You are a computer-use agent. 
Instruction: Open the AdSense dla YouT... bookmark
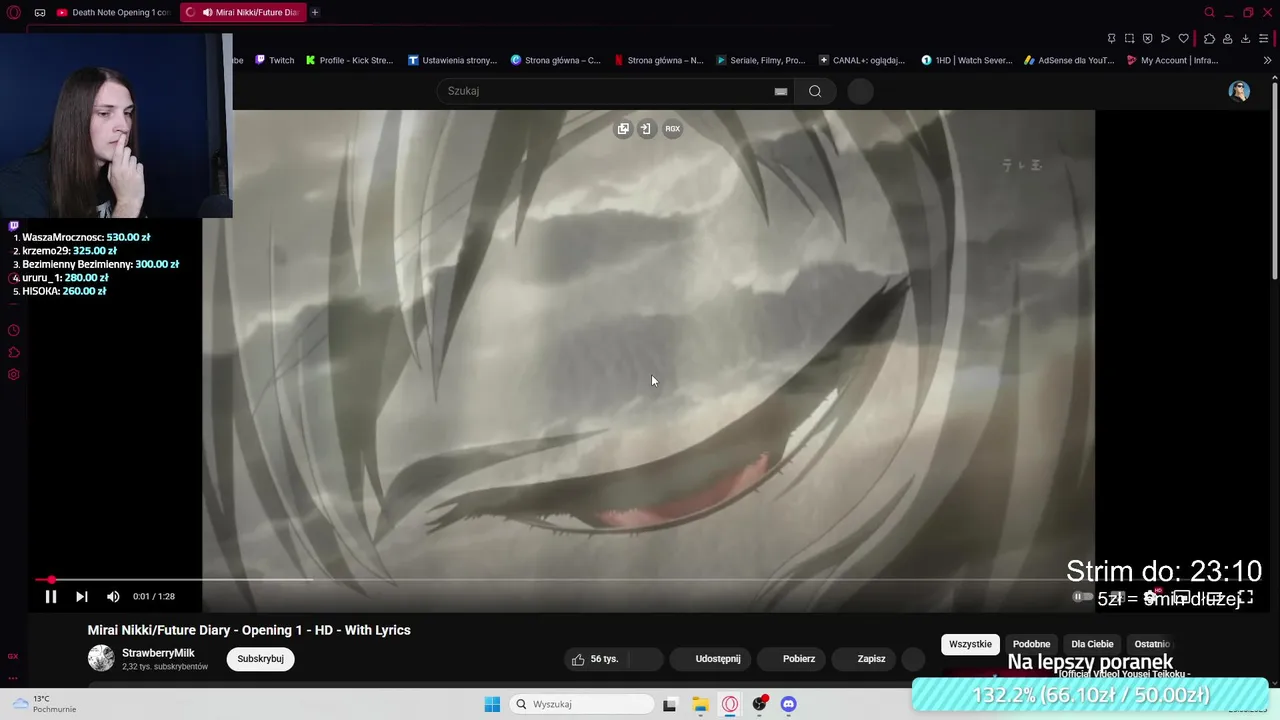[1069, 60]
